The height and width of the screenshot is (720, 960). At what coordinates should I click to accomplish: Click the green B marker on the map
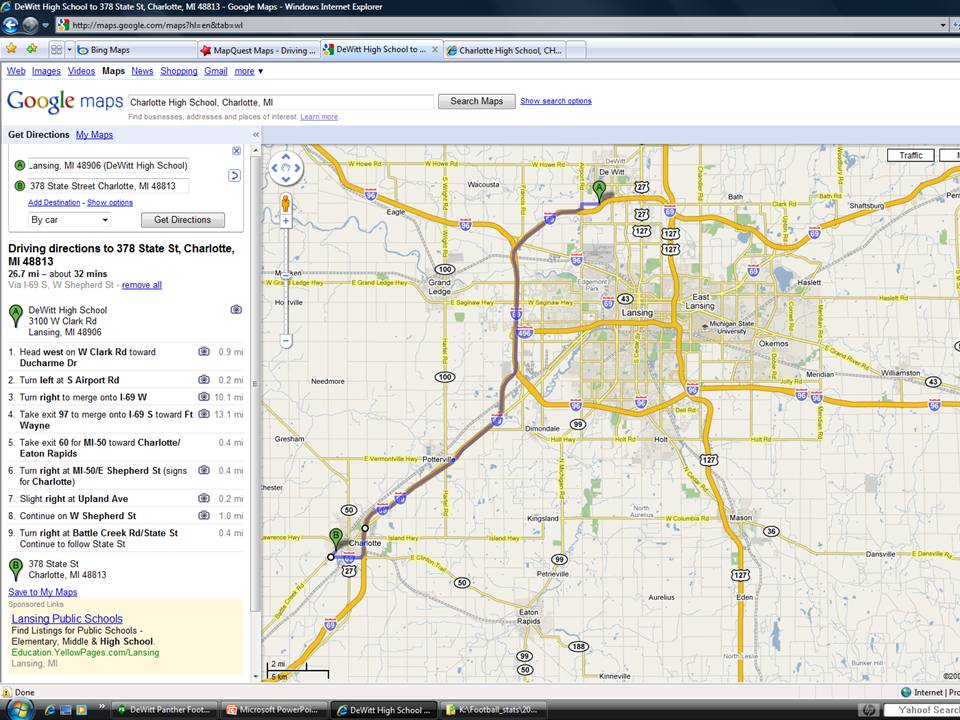click(x=336, y=539)
